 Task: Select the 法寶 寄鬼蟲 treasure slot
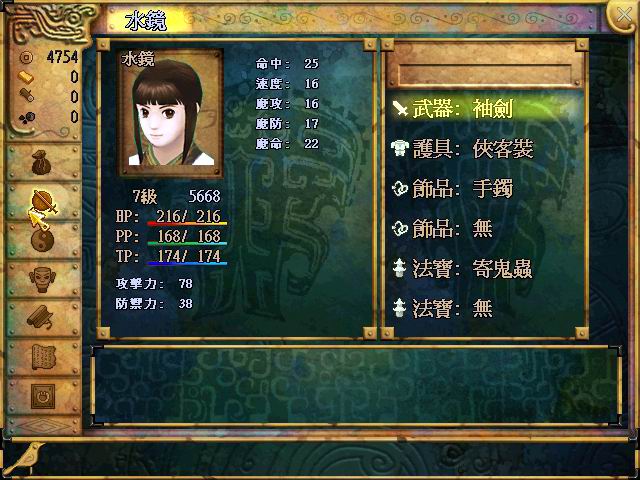click(x=486, y=269)
